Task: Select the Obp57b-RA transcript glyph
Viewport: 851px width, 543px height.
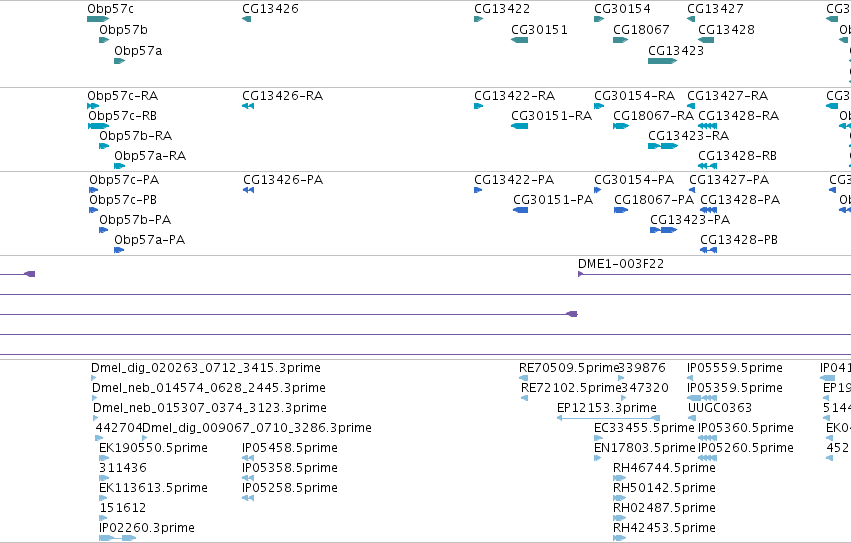Action: click(x=104, y=146)
